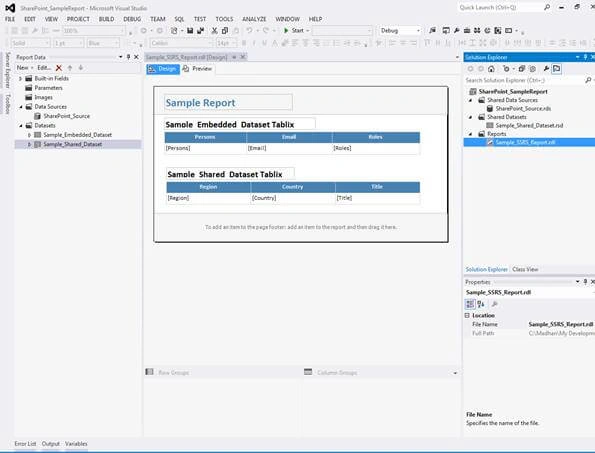Click the wrench Properties icon in Solution Explorer
The image size is (595, 453).
(546, 69)
